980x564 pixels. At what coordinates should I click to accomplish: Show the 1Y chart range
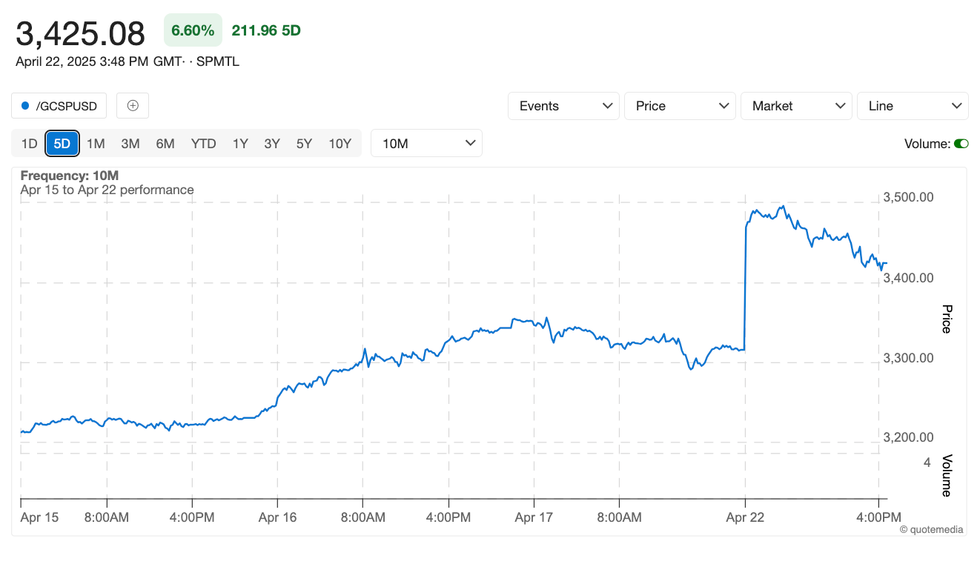point(240,144)
